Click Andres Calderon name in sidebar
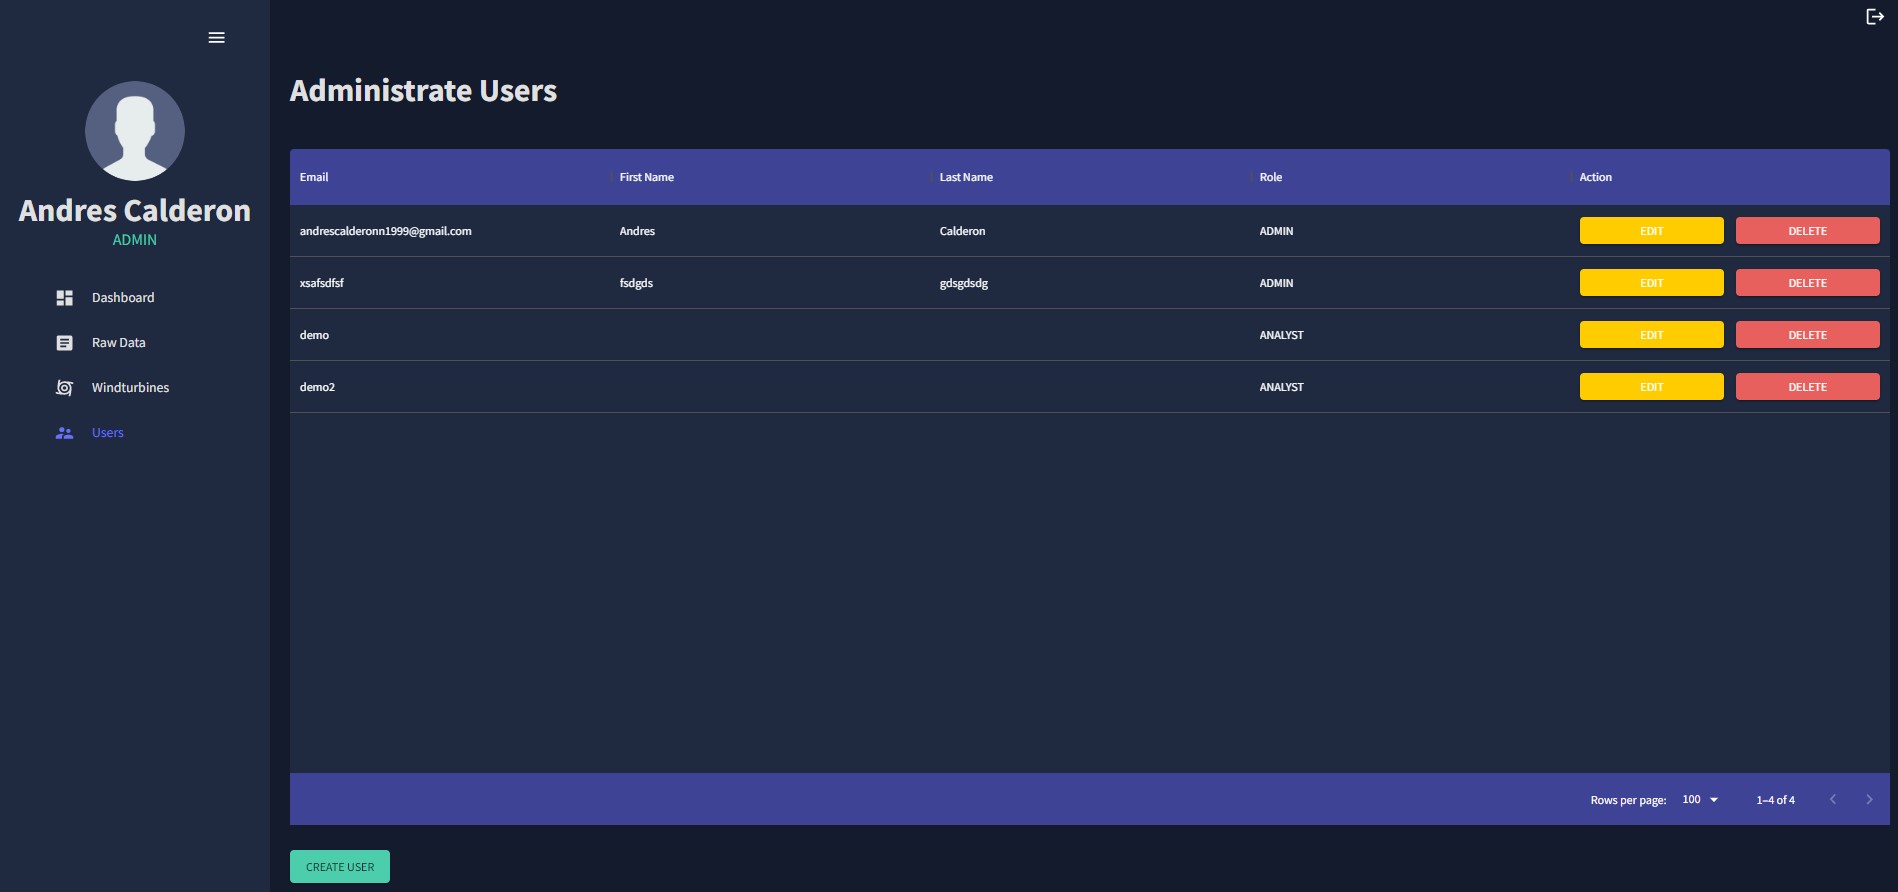Image resolution: width=1898 pixels, height=892 pixels. [x=135, y=210]
